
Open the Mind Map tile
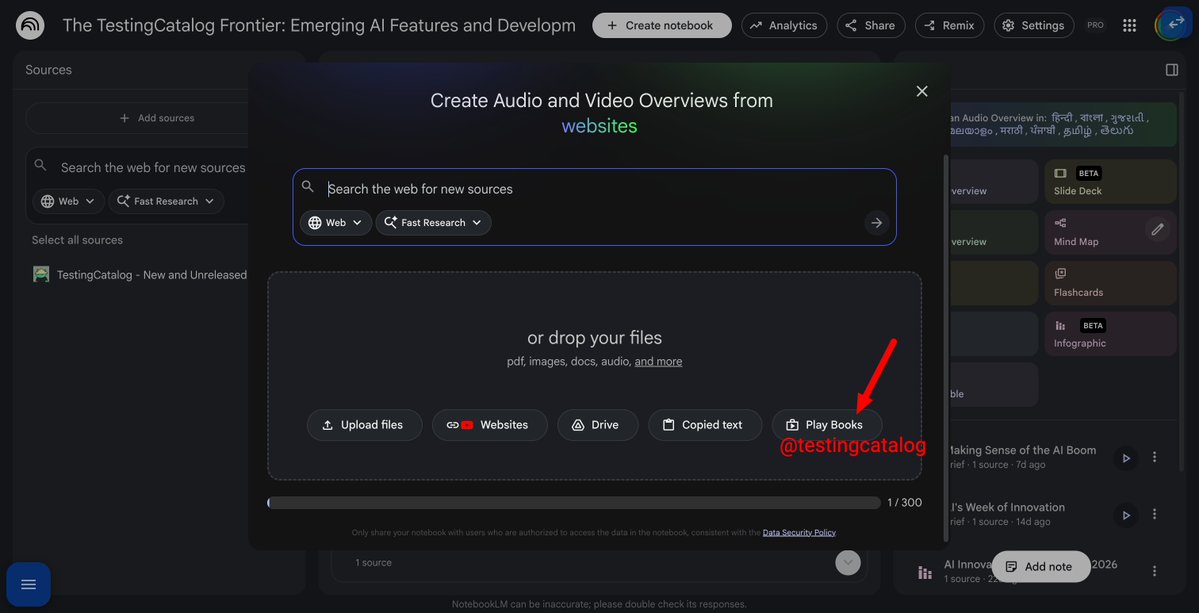1110,232
